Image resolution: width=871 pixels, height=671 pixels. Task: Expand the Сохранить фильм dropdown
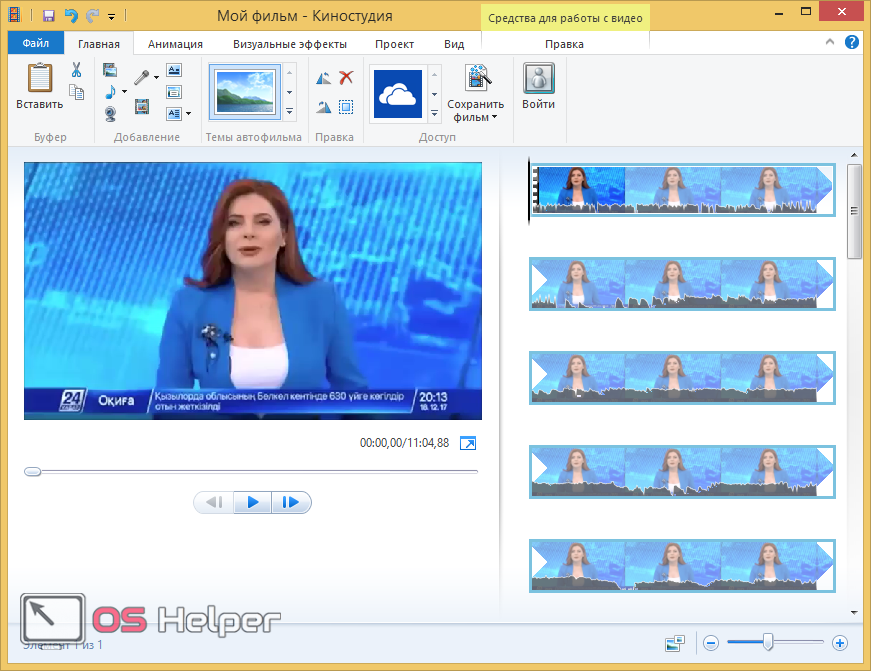click(493, 117)
